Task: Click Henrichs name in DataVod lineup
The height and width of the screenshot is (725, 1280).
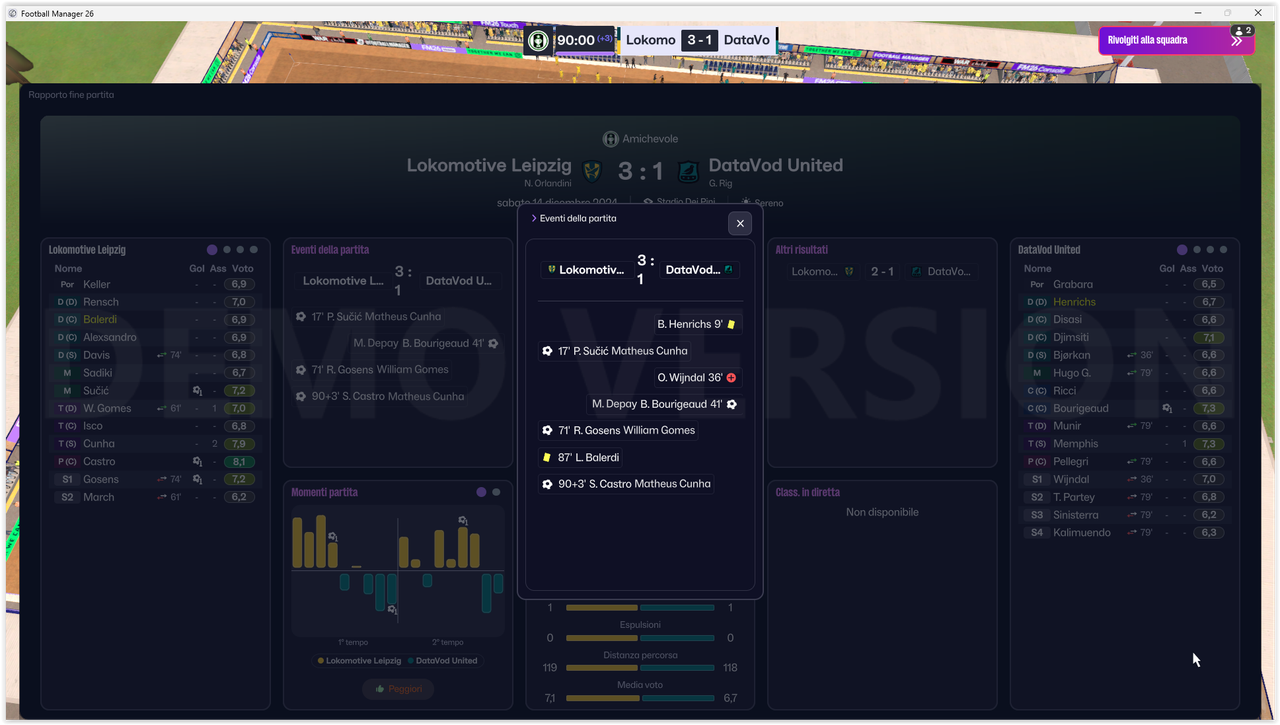Action: pos(1074,302)
